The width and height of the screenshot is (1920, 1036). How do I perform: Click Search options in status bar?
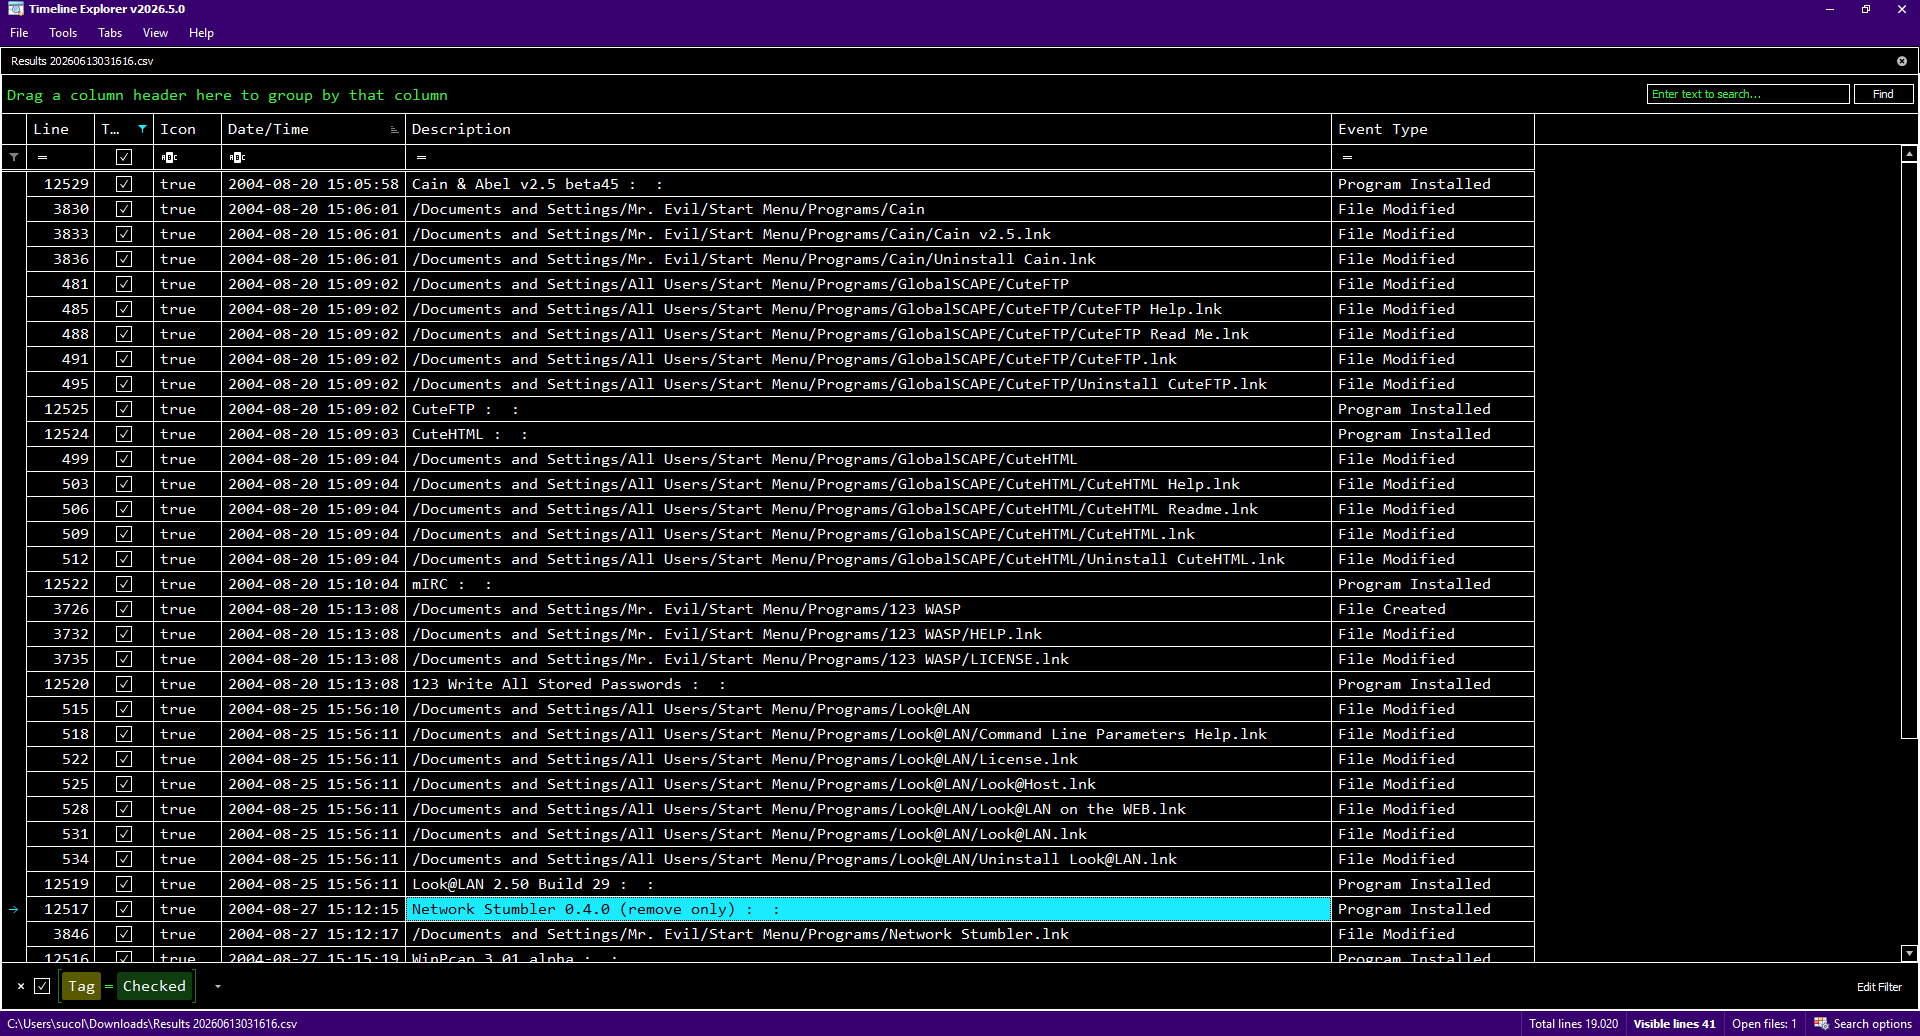(1872, 1023)
